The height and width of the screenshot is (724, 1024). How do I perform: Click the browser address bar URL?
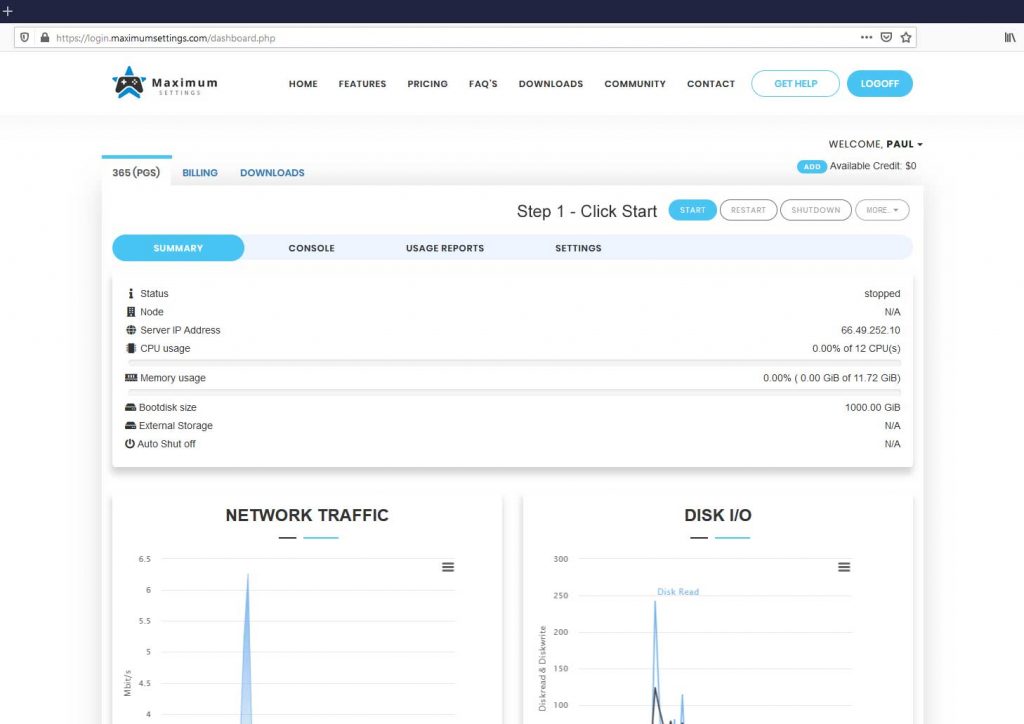point(166,38)
